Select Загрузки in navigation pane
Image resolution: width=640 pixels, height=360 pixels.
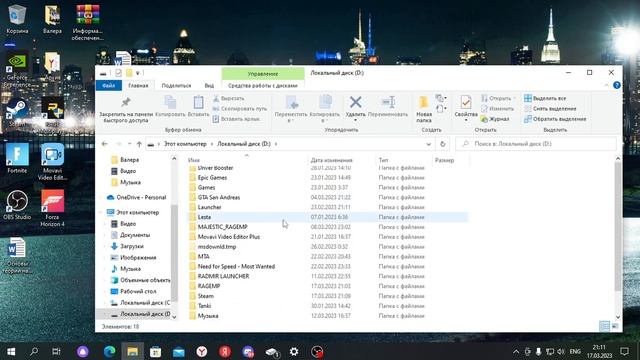pyautogui.click(x=131, y=246)
